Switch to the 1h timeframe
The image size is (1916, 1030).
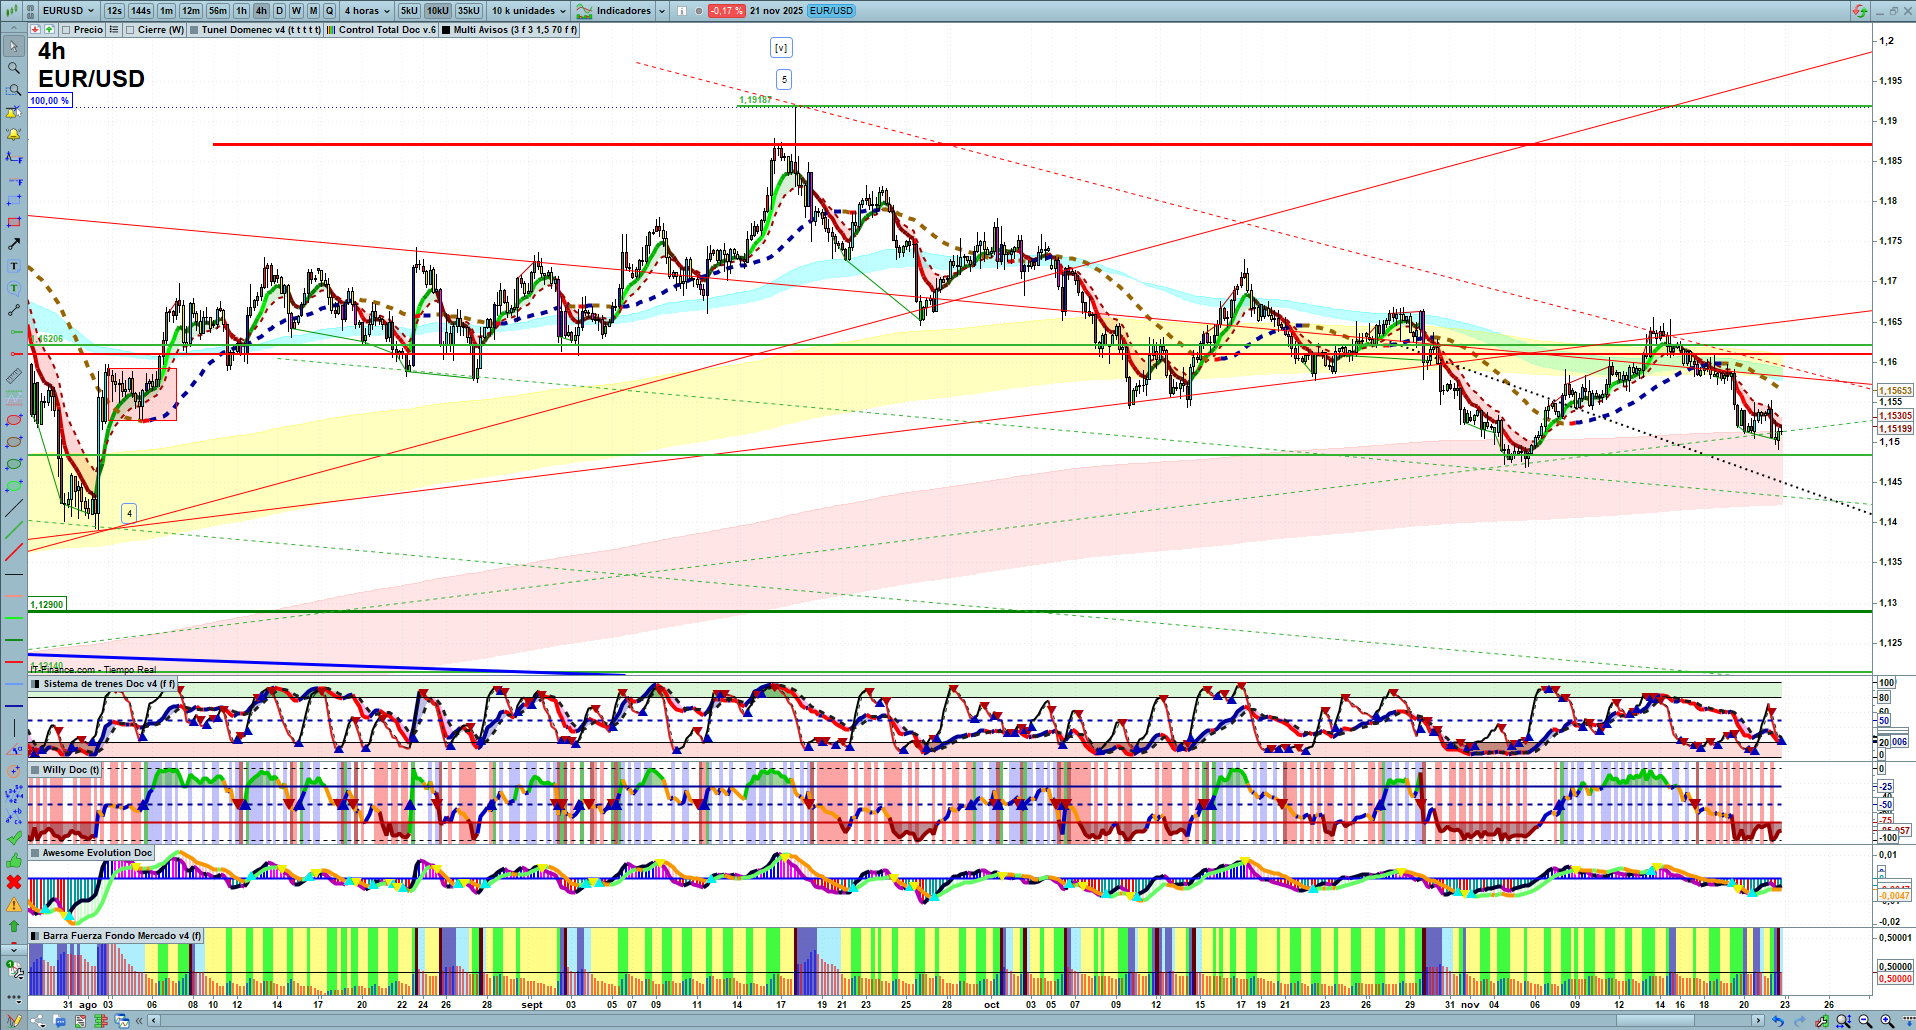click(x=241, y=11)
